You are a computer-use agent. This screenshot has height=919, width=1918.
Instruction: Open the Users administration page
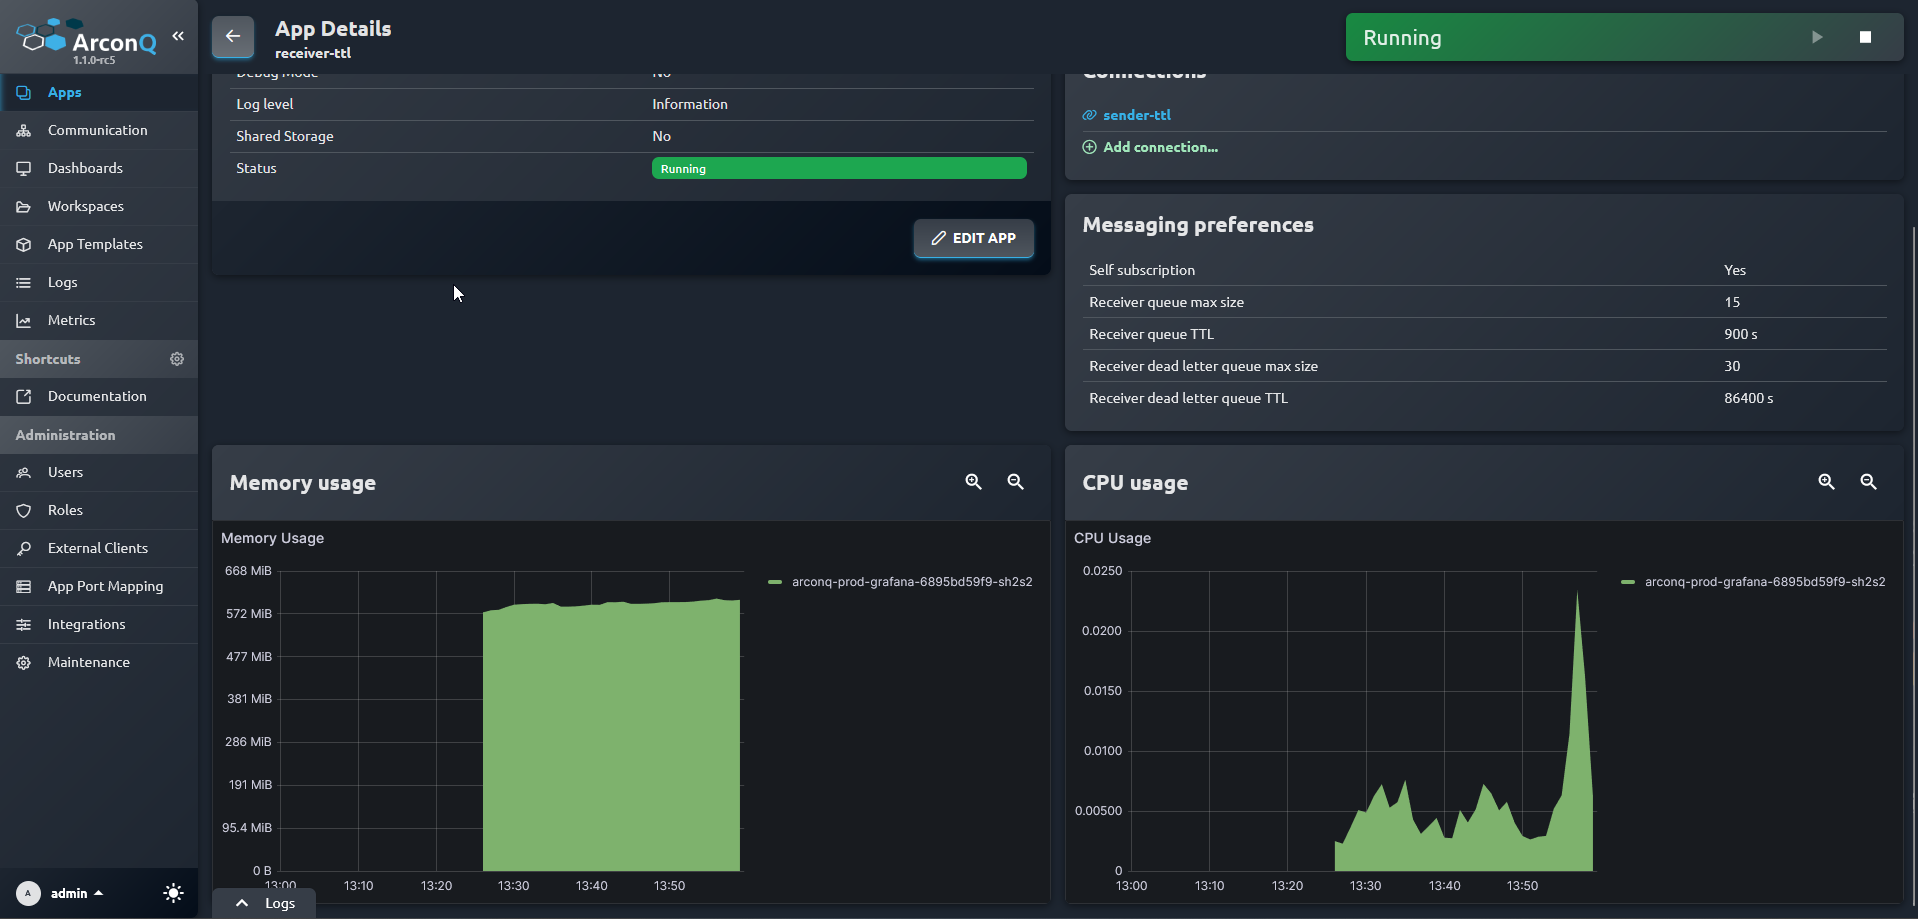coord(99,472)
